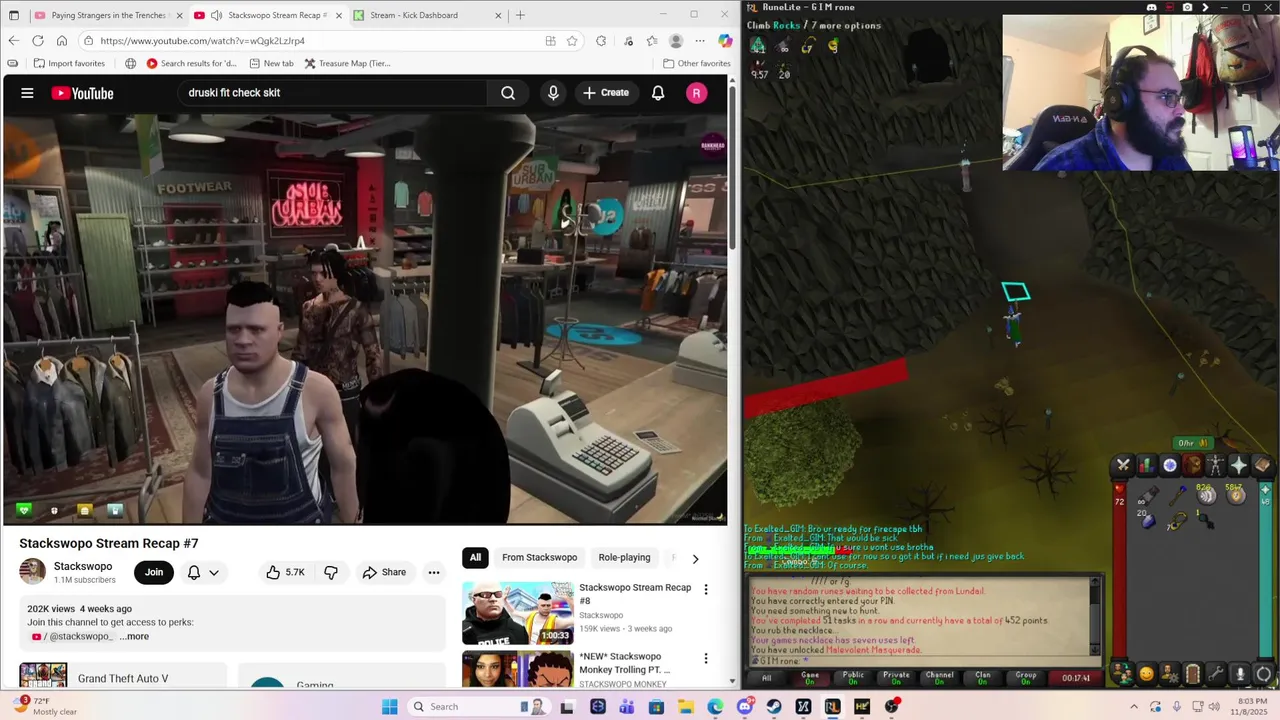
Task: Click the Join channel button
Action: pos(154,572)
